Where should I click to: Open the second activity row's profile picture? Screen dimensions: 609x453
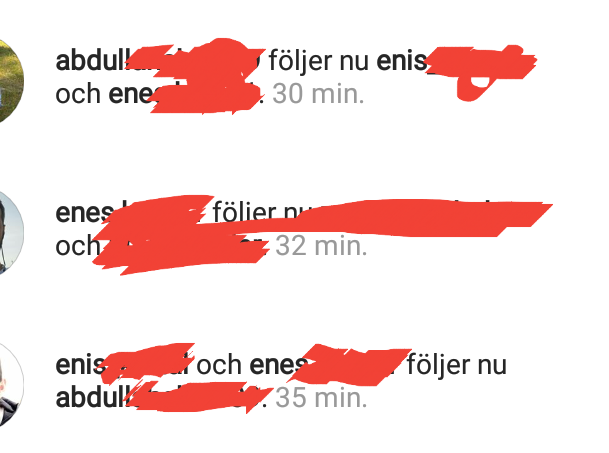tap(11, 232)
